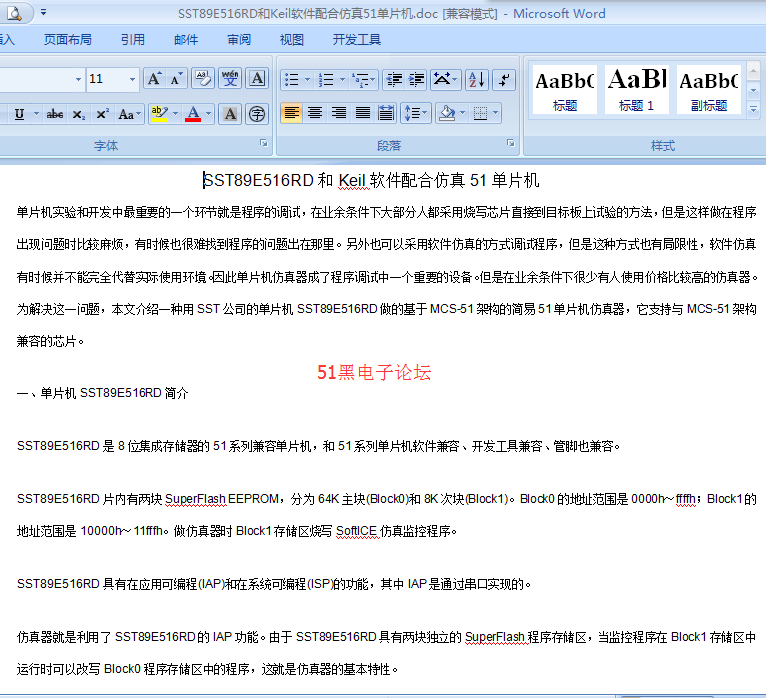Image resolution: width=766 pixels, height=698 pixels.
Task: Apply the yellow text highlight color
Action: click(159, 114)
